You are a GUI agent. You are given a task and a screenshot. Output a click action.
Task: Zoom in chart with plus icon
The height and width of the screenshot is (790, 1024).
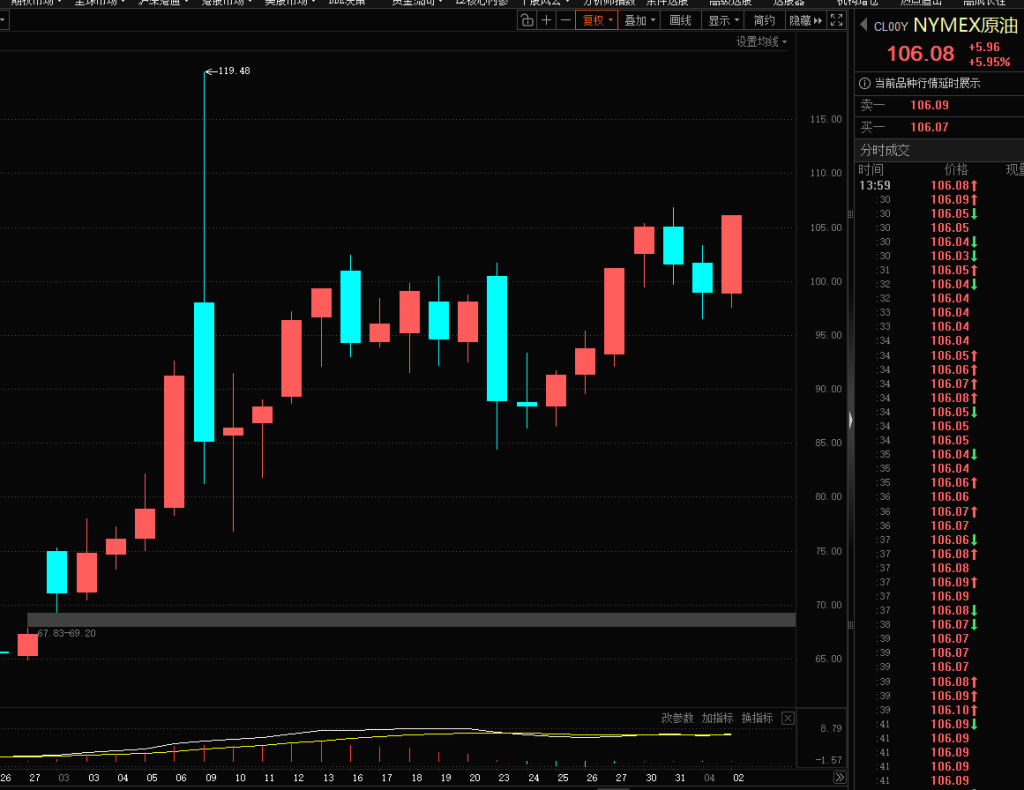[x=546, y=20]
